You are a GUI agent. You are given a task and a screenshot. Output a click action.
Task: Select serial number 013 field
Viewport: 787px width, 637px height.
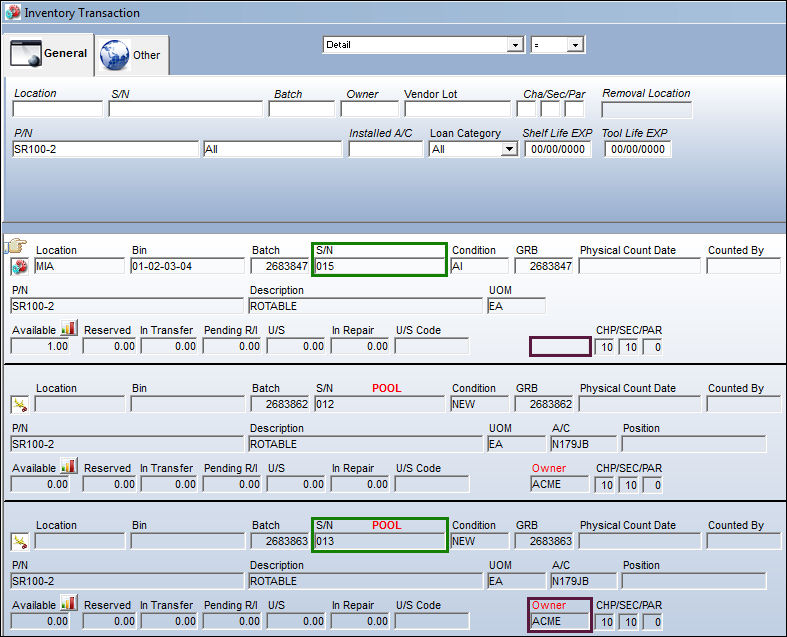pyautogui.click(x=379, y=541)
